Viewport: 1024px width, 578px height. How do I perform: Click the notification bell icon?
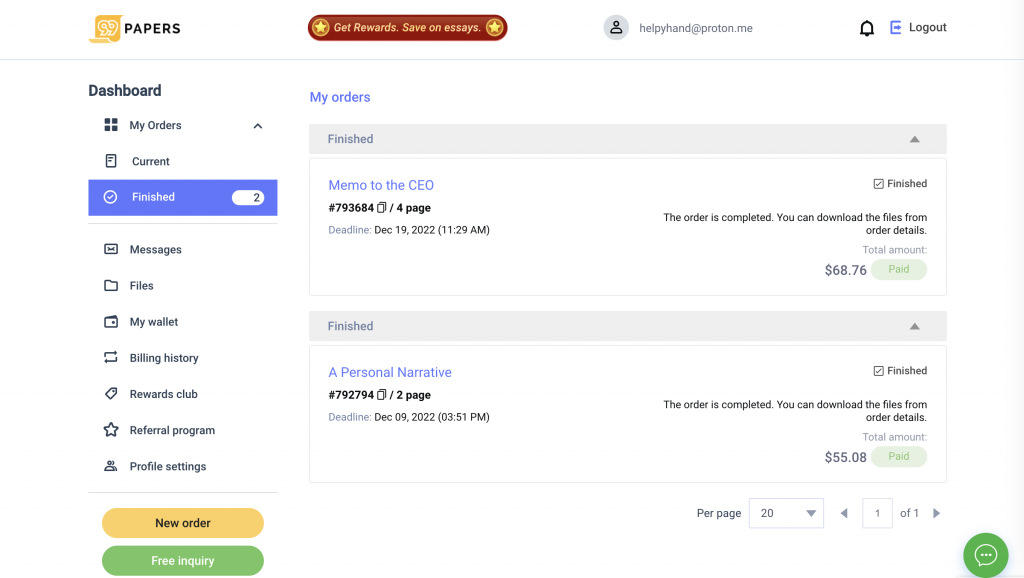[867, 28]
